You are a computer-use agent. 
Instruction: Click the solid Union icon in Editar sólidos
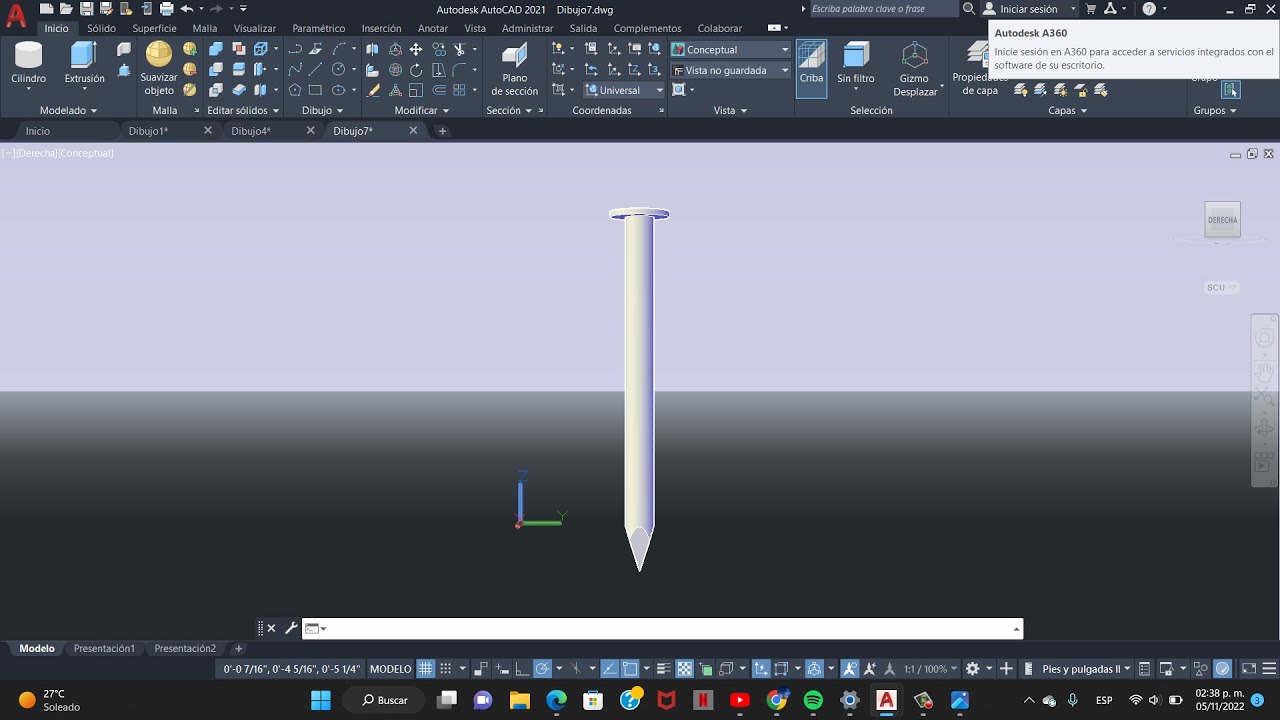click(x=216, y=49)
